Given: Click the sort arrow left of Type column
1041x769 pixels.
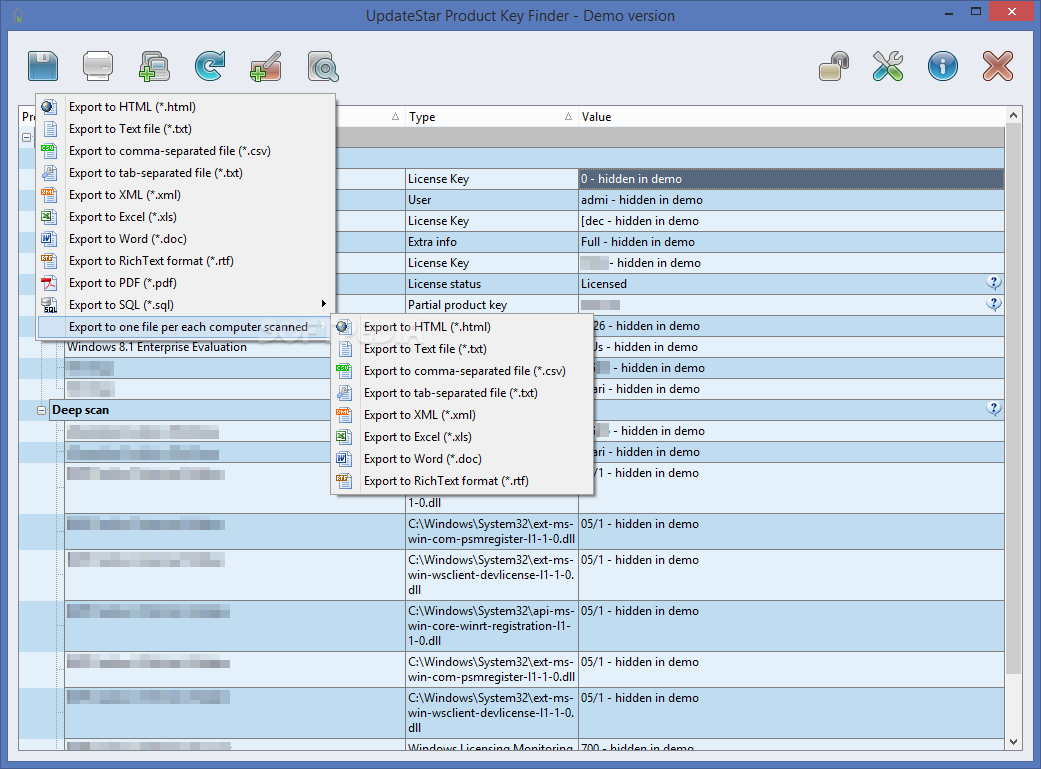Looking at the screenshot, I should click(x=396, y=116).
